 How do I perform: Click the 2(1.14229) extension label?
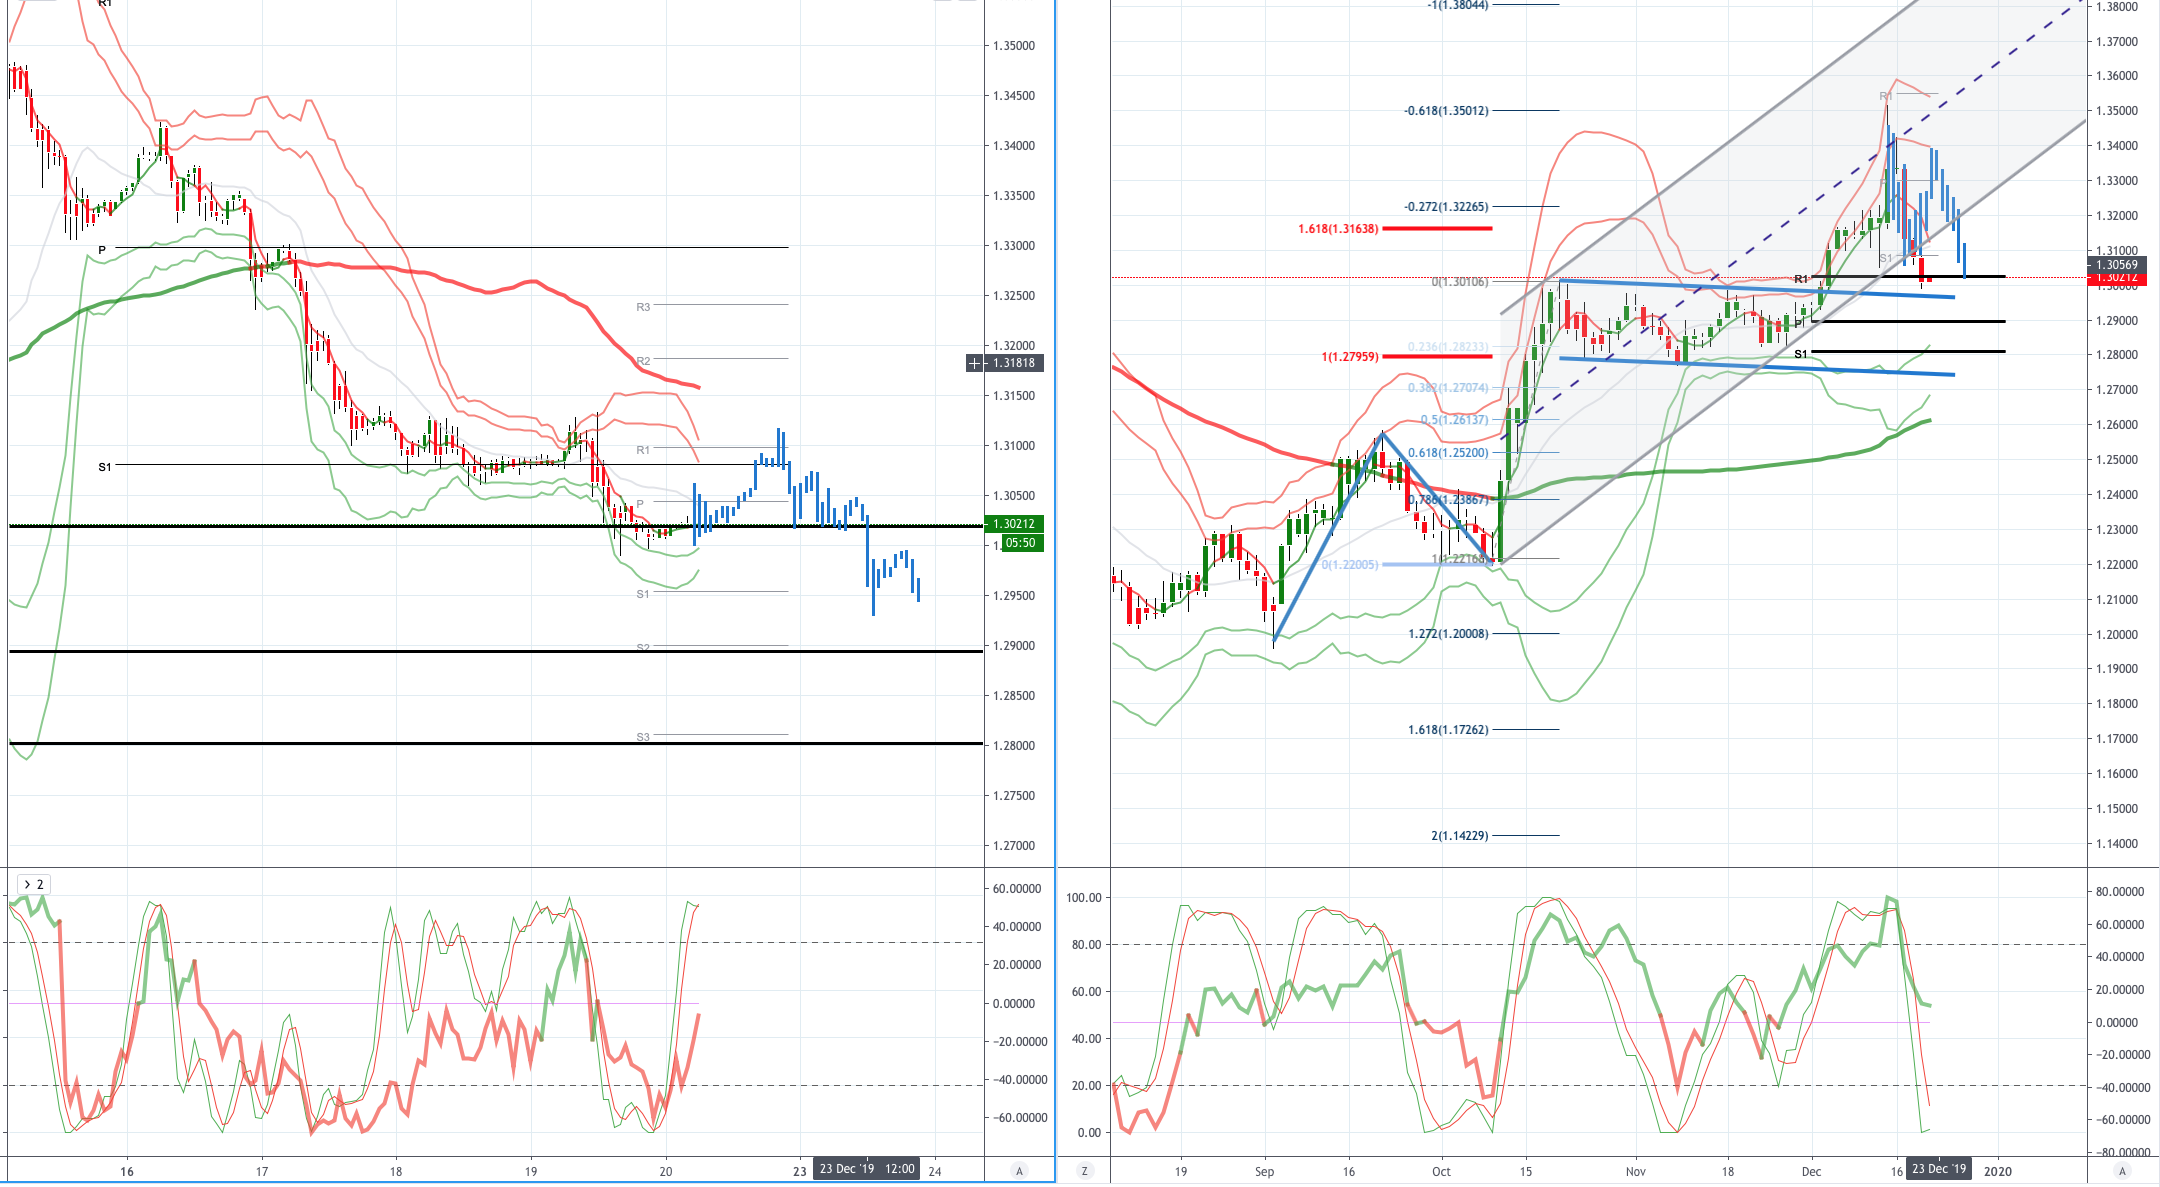(x=1459, y=836)
